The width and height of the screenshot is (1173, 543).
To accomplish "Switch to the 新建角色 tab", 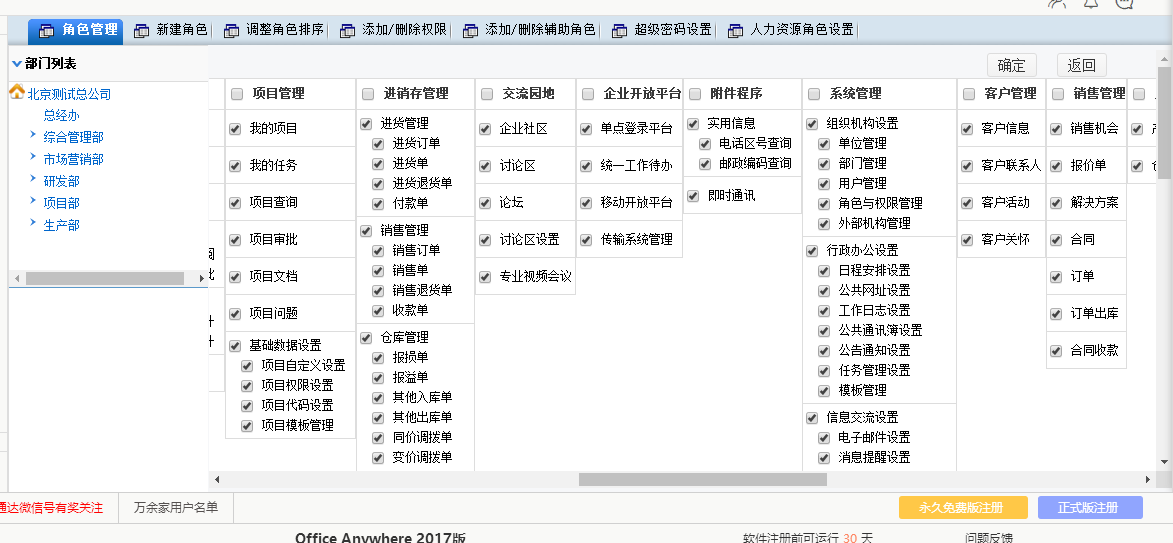I will coord(181,30).
